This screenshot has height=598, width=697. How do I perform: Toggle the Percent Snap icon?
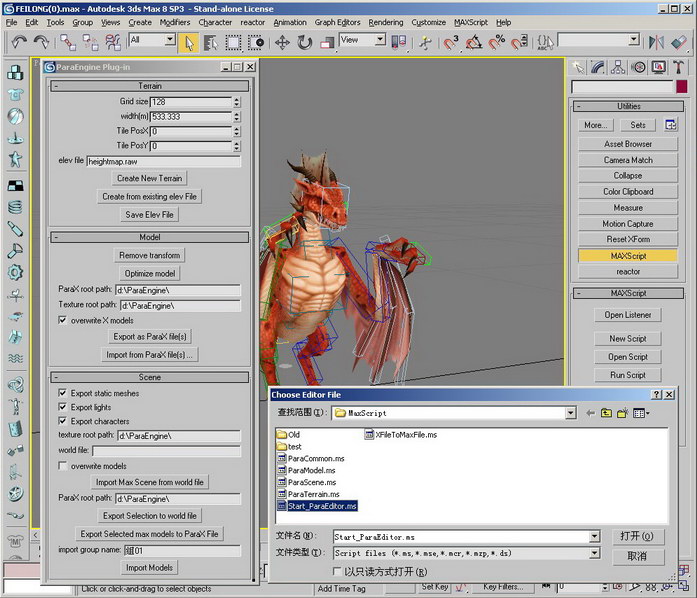tap(497, 43)
